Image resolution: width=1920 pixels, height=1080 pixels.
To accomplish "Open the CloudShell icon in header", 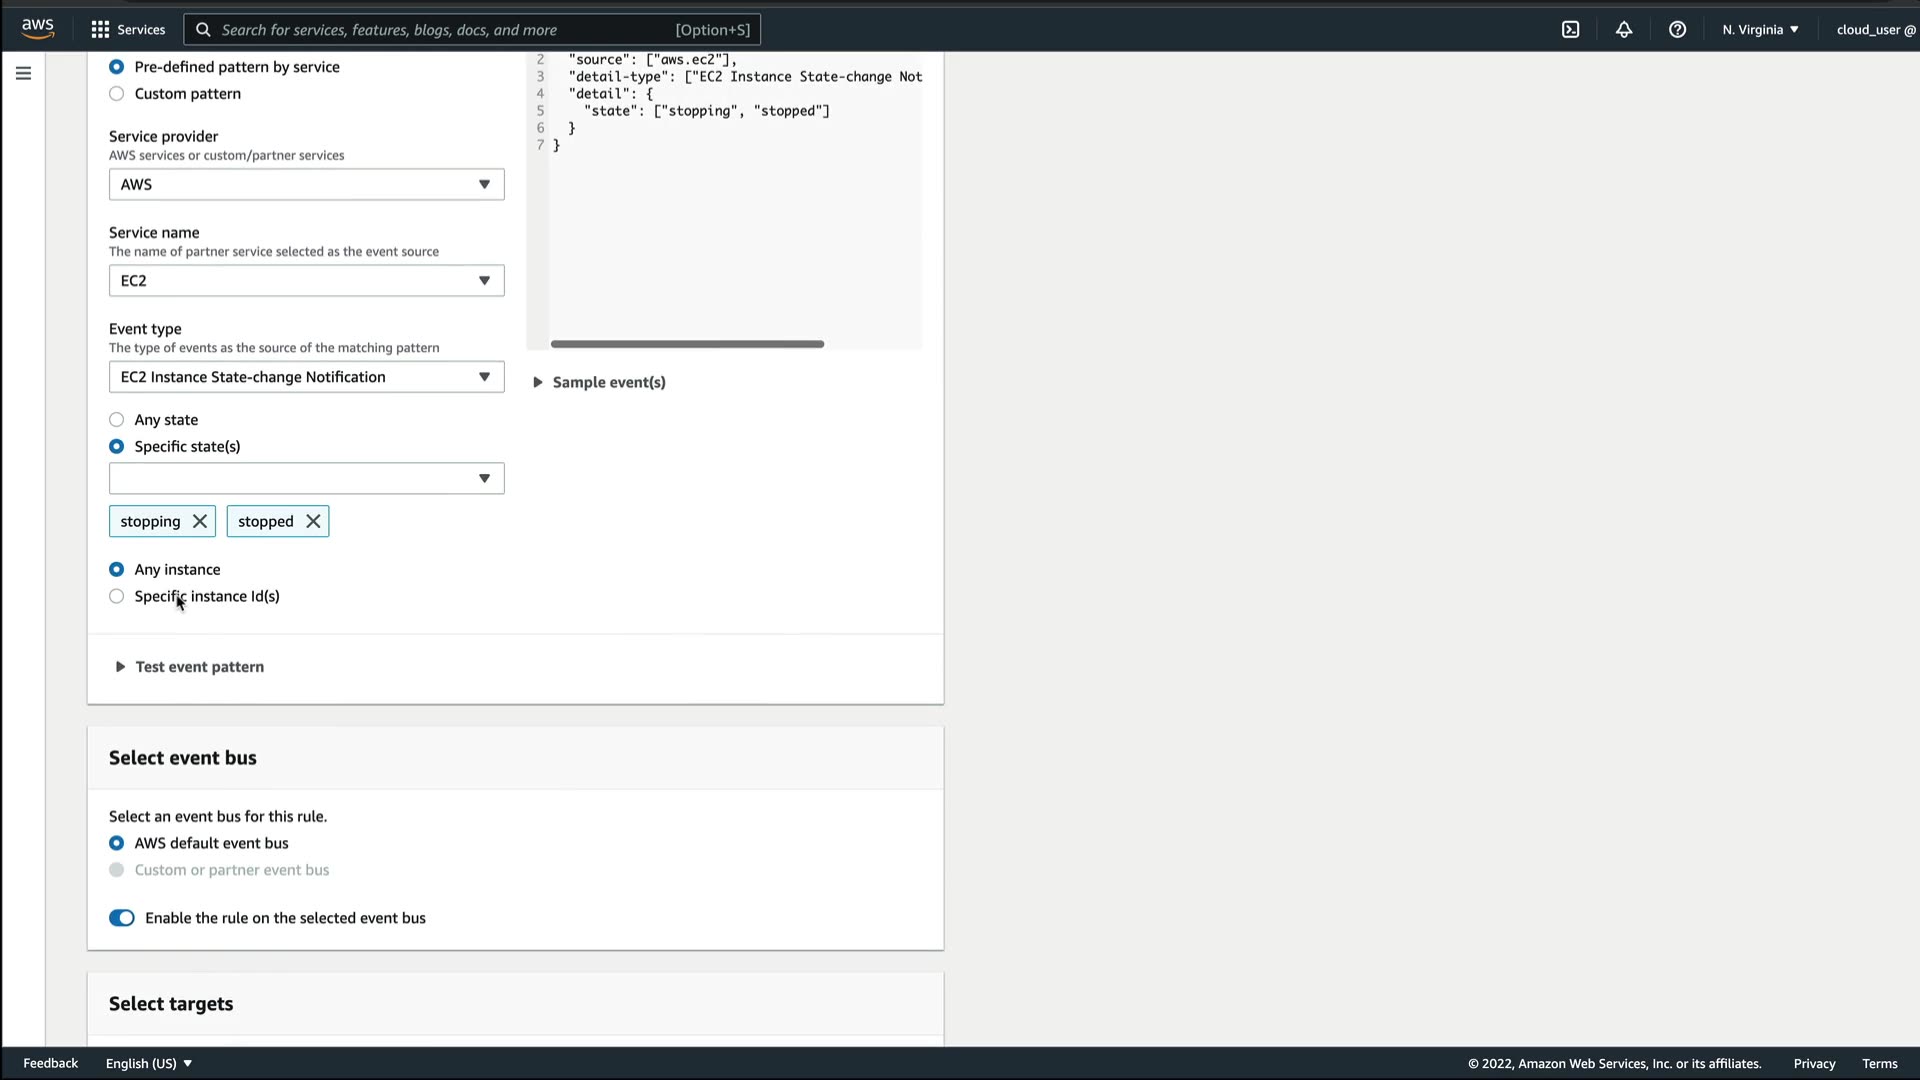I will coord(1570,30).
